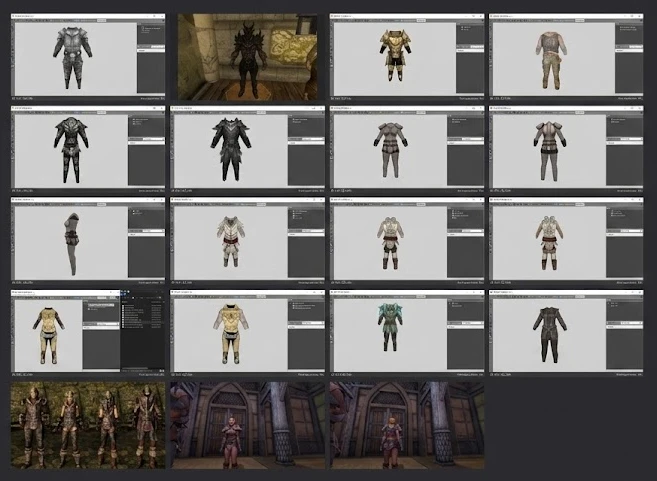
Task: View the side-profile gray armor preview thumbnail
Action: click(x=88, y=241)
